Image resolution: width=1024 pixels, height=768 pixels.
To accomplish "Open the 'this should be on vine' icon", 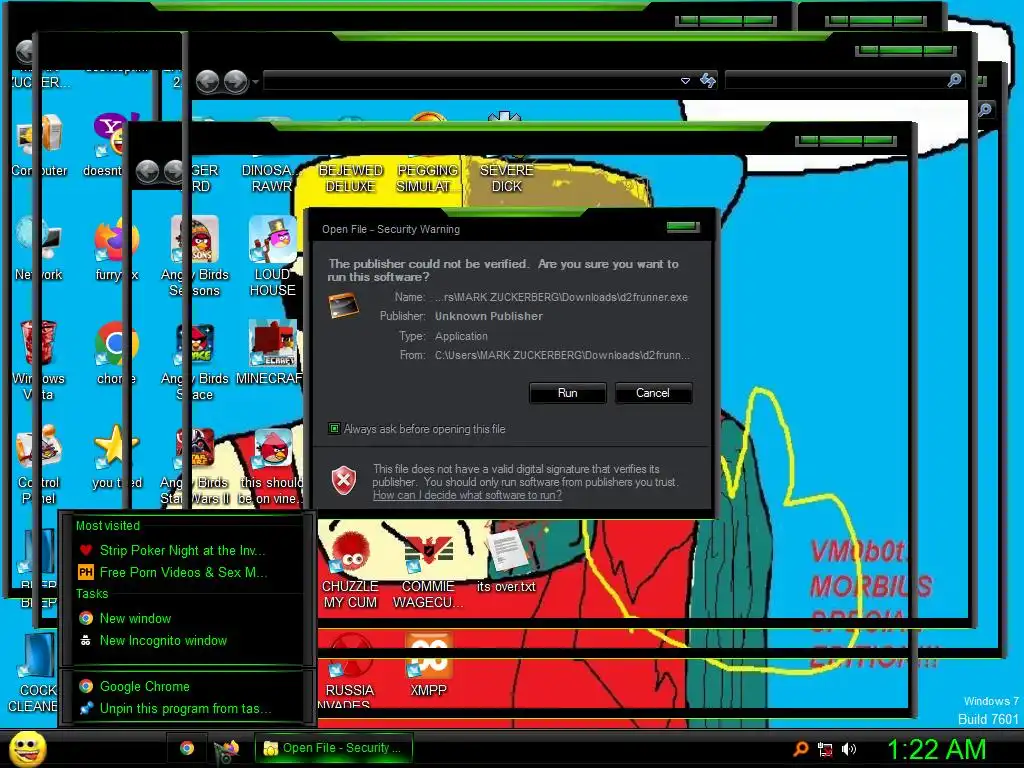I will [271, 465].
